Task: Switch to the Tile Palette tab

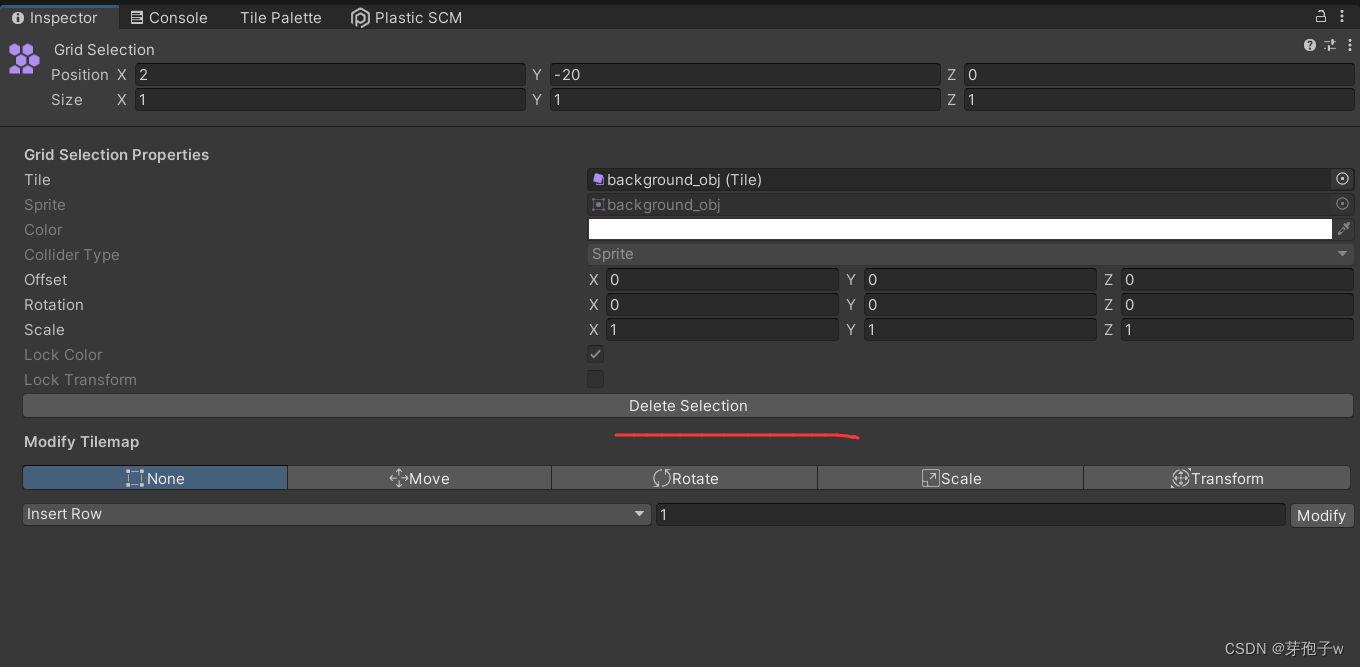Action: coord(280,17)
